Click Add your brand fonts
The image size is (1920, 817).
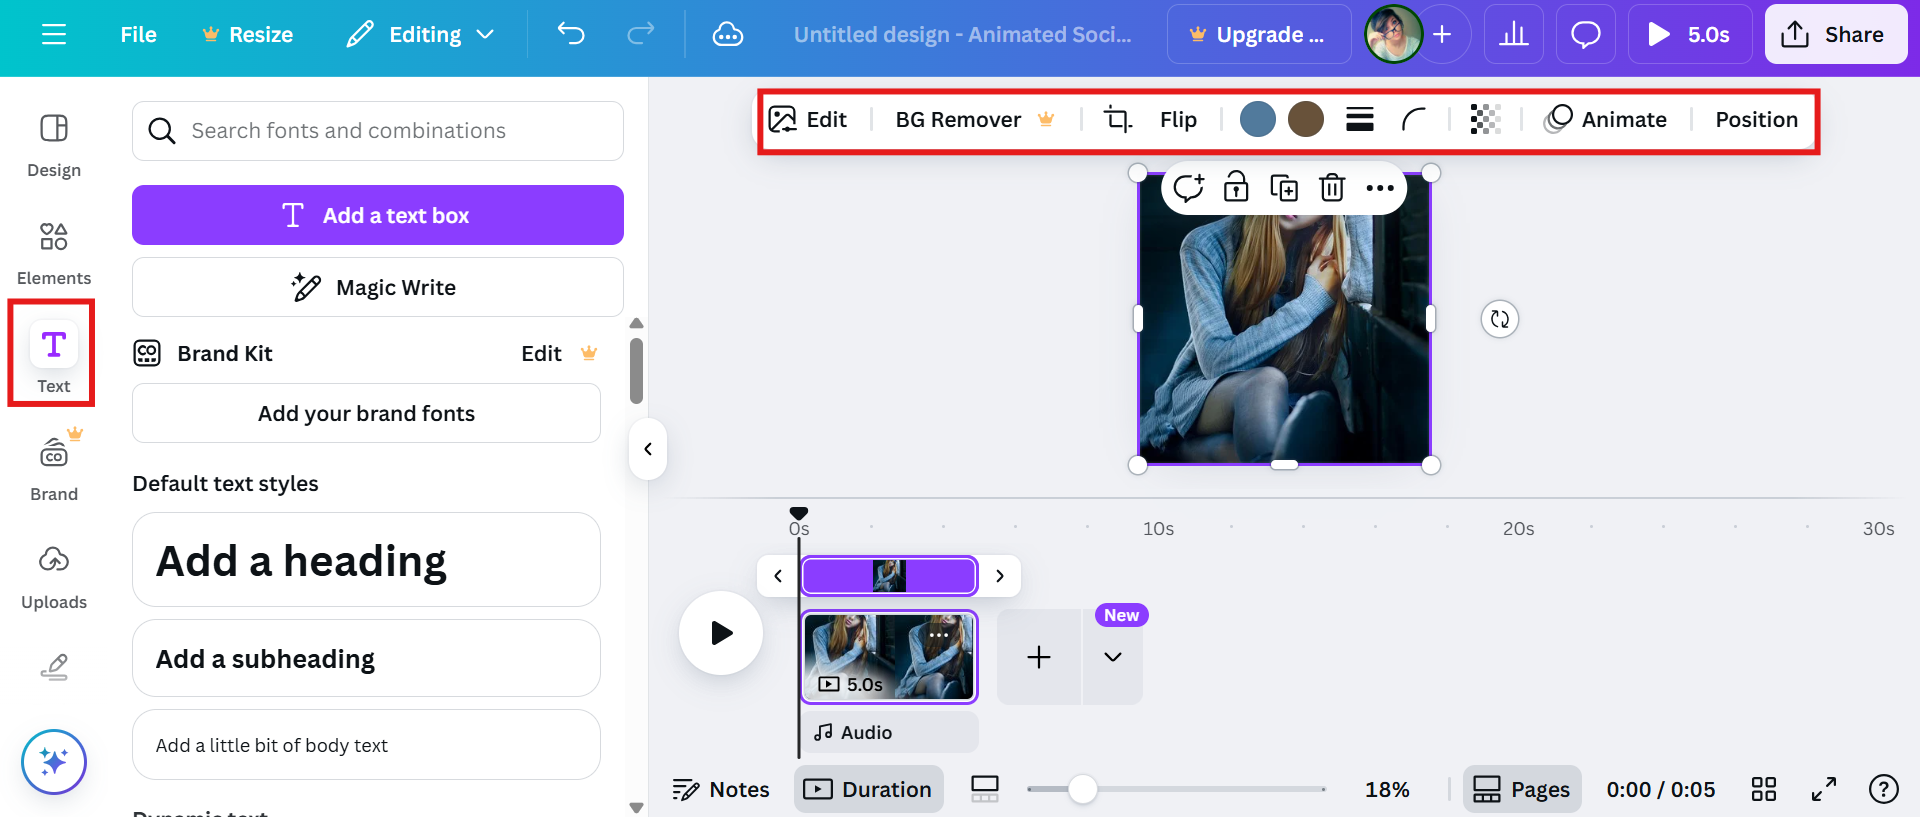[366, 413]
